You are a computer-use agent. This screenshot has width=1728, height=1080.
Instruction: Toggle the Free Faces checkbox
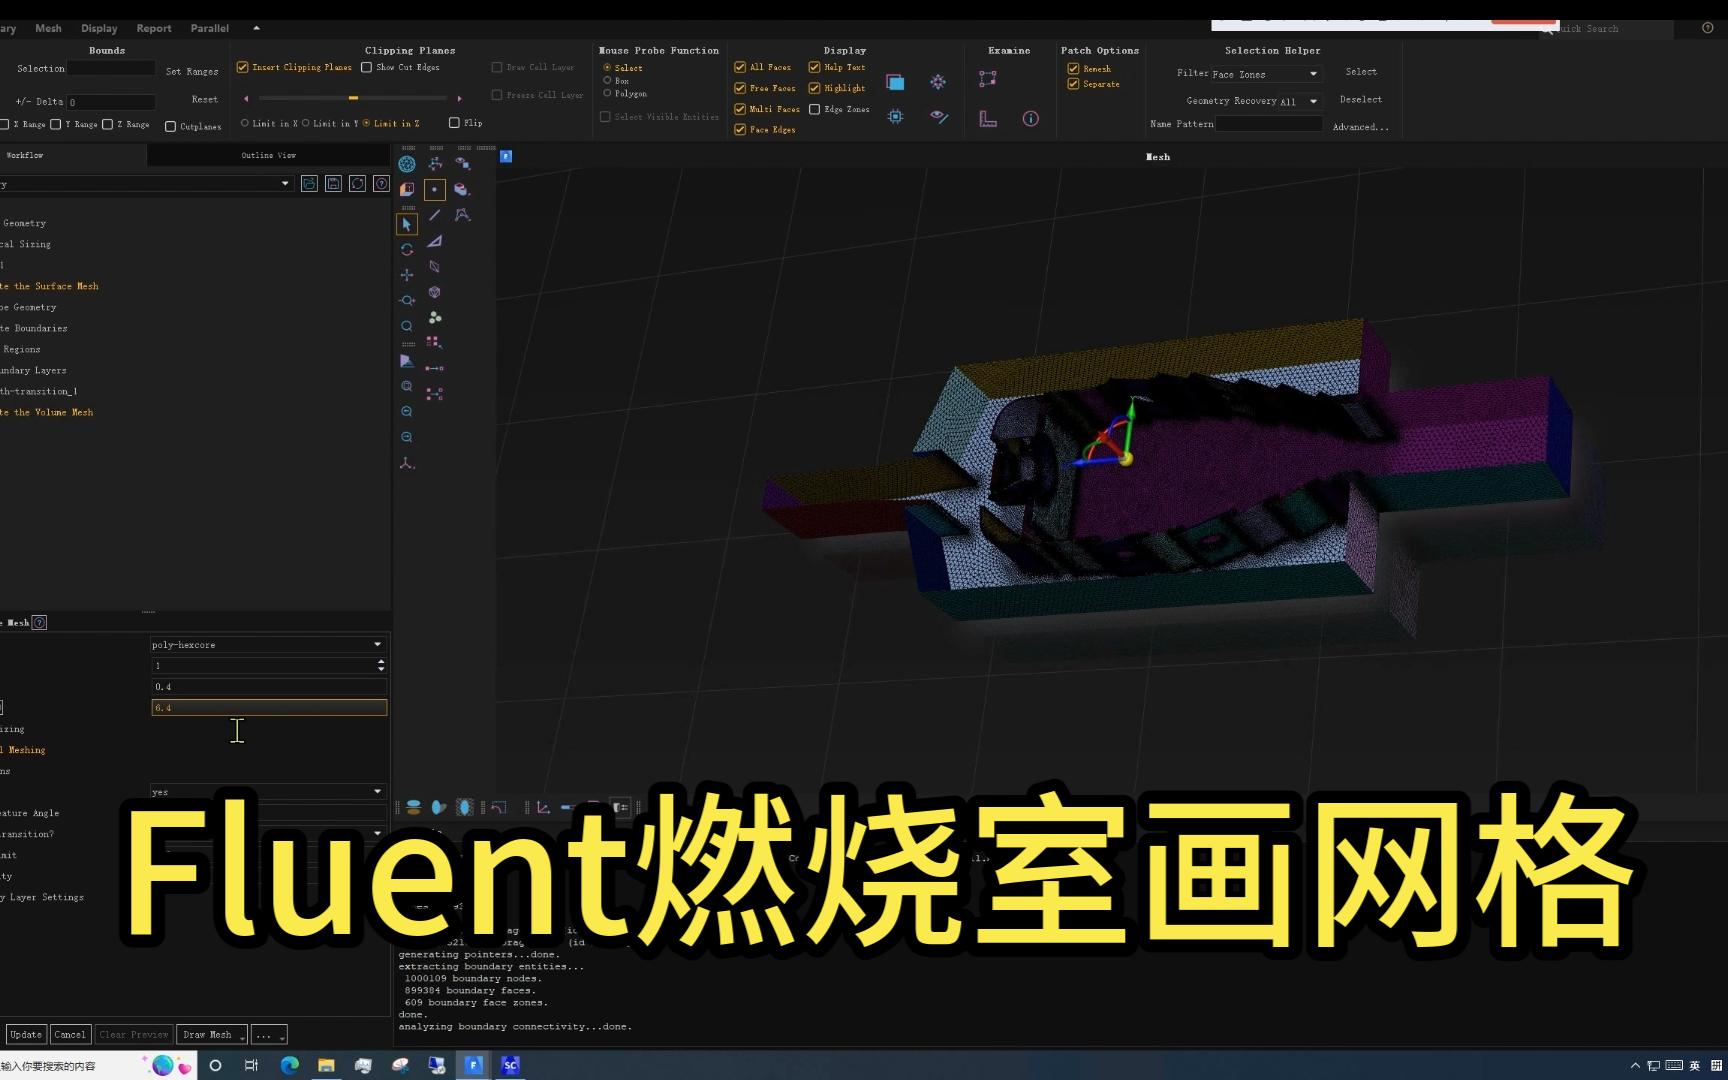tap(740, 88)
